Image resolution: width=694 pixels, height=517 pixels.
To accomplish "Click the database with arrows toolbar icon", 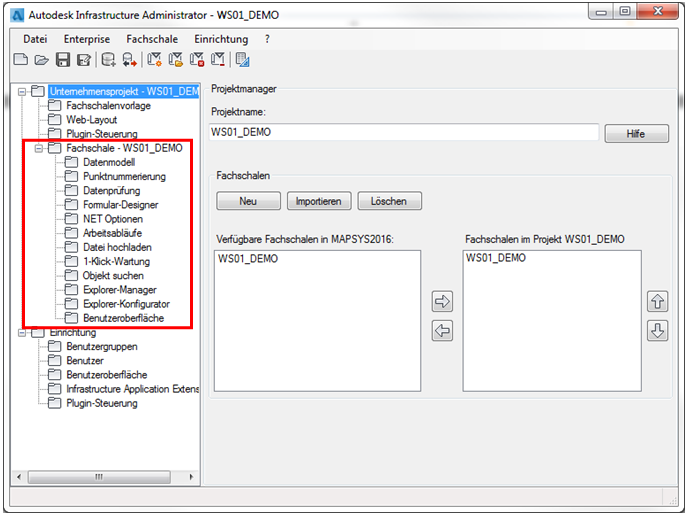I will 129,60.
